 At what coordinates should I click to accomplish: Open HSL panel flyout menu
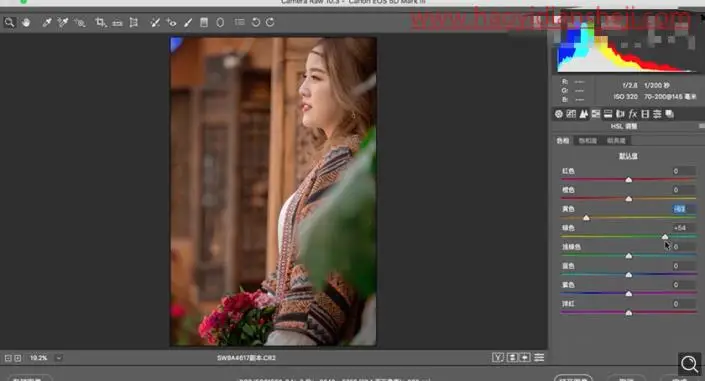tap(701, 126)
